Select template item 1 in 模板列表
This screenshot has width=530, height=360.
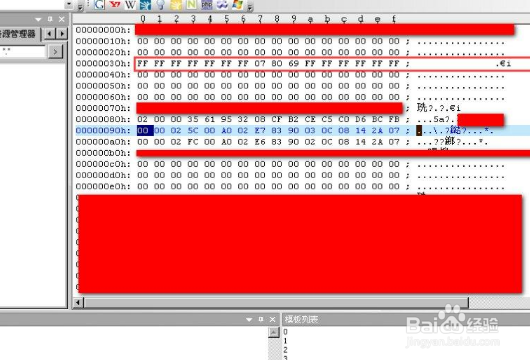click(x=286, y=341)
